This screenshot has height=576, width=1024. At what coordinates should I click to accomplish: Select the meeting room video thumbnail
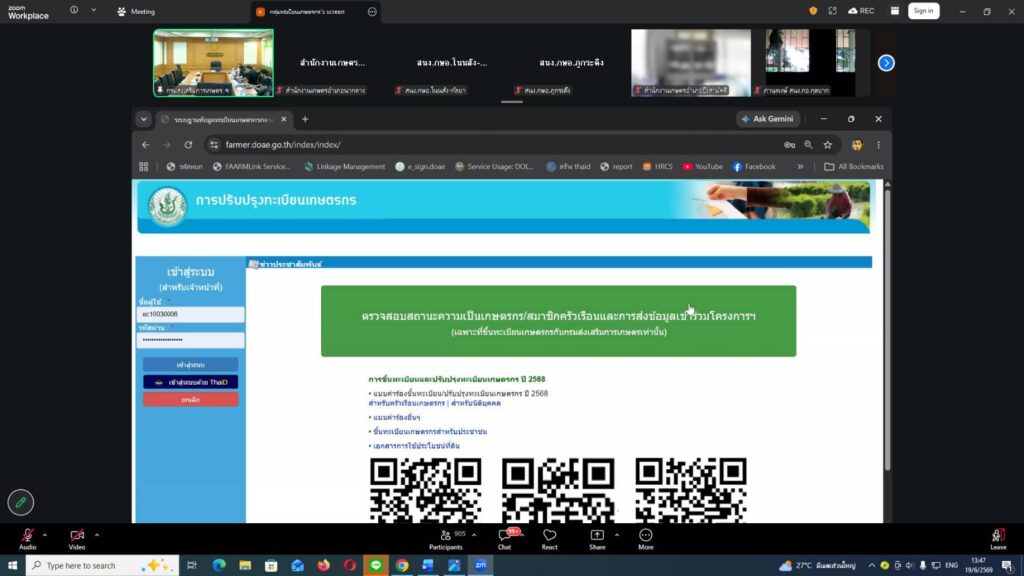pyautogui.click(x=214, y=63)
